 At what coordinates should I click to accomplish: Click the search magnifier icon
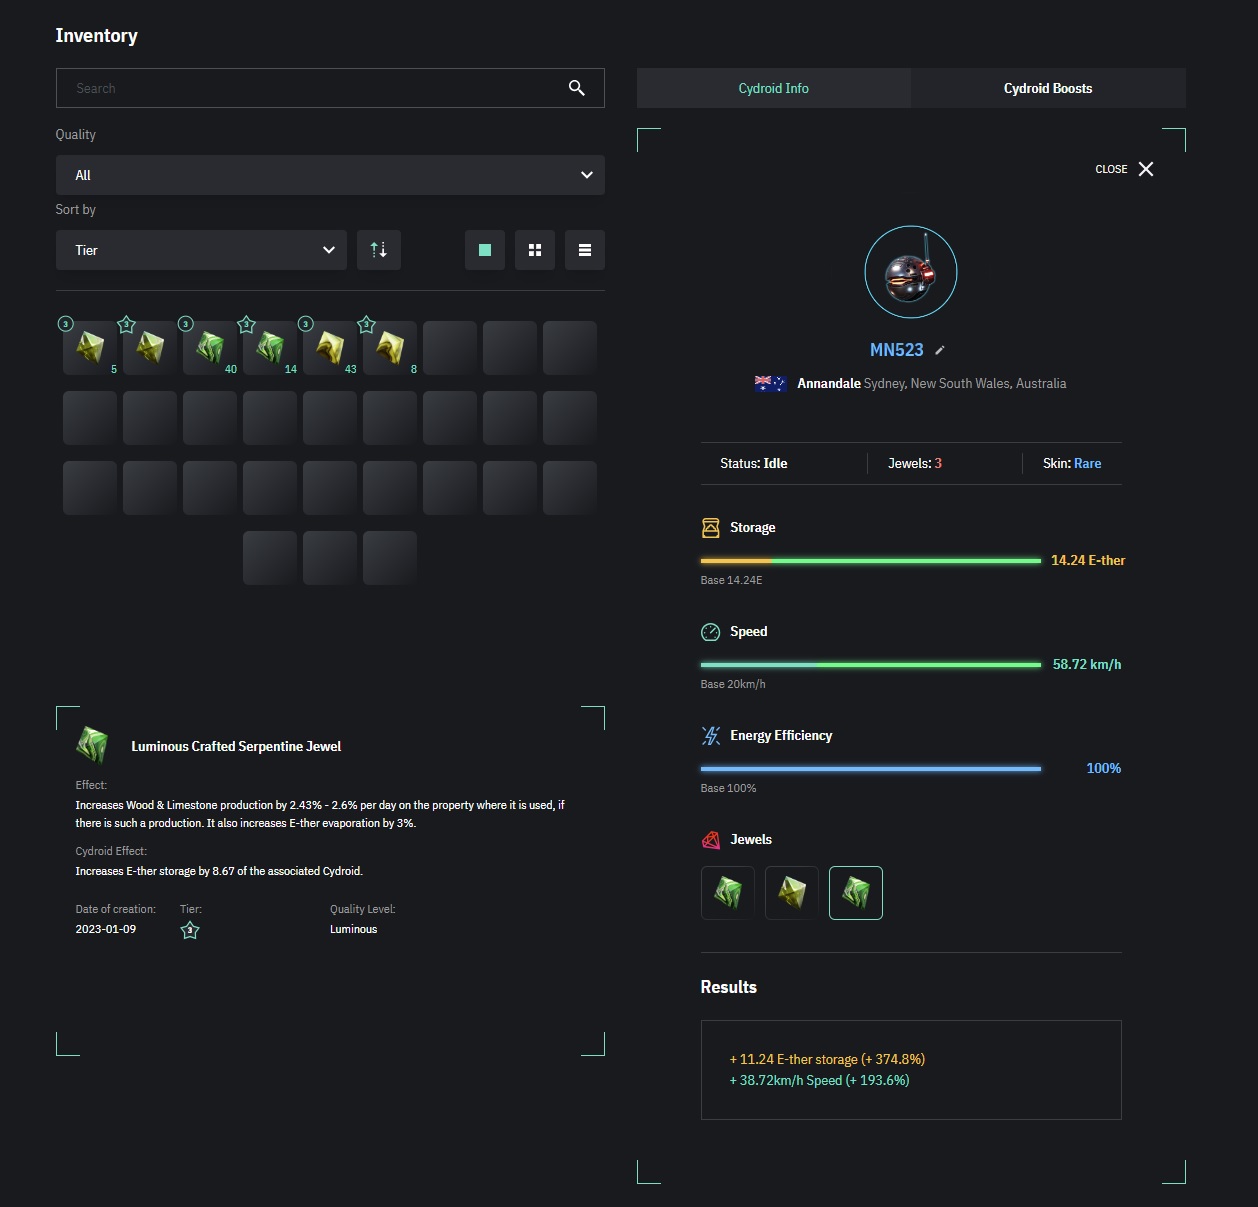coord(576,88)
